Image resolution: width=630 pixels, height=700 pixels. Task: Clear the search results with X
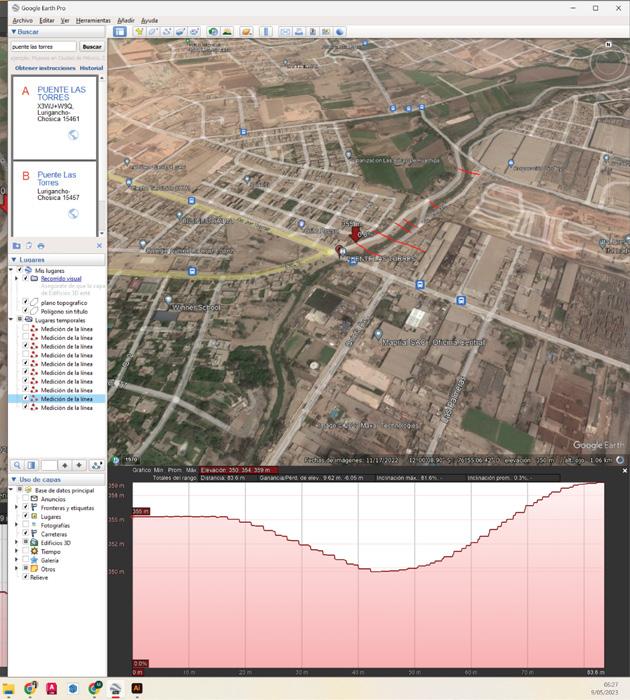tap(99, 246)
